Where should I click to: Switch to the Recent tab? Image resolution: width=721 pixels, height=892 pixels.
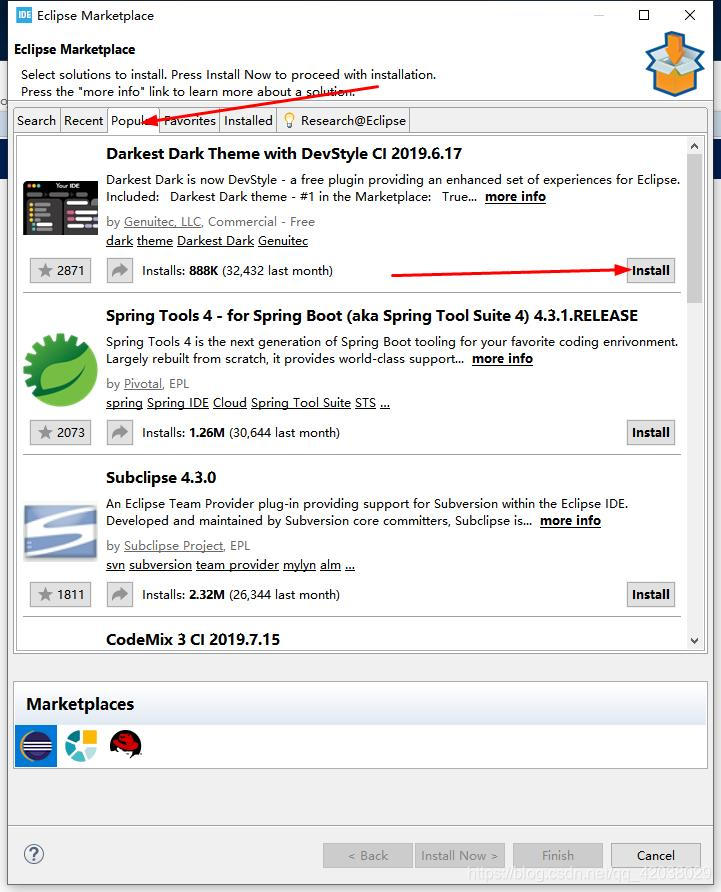84,121
